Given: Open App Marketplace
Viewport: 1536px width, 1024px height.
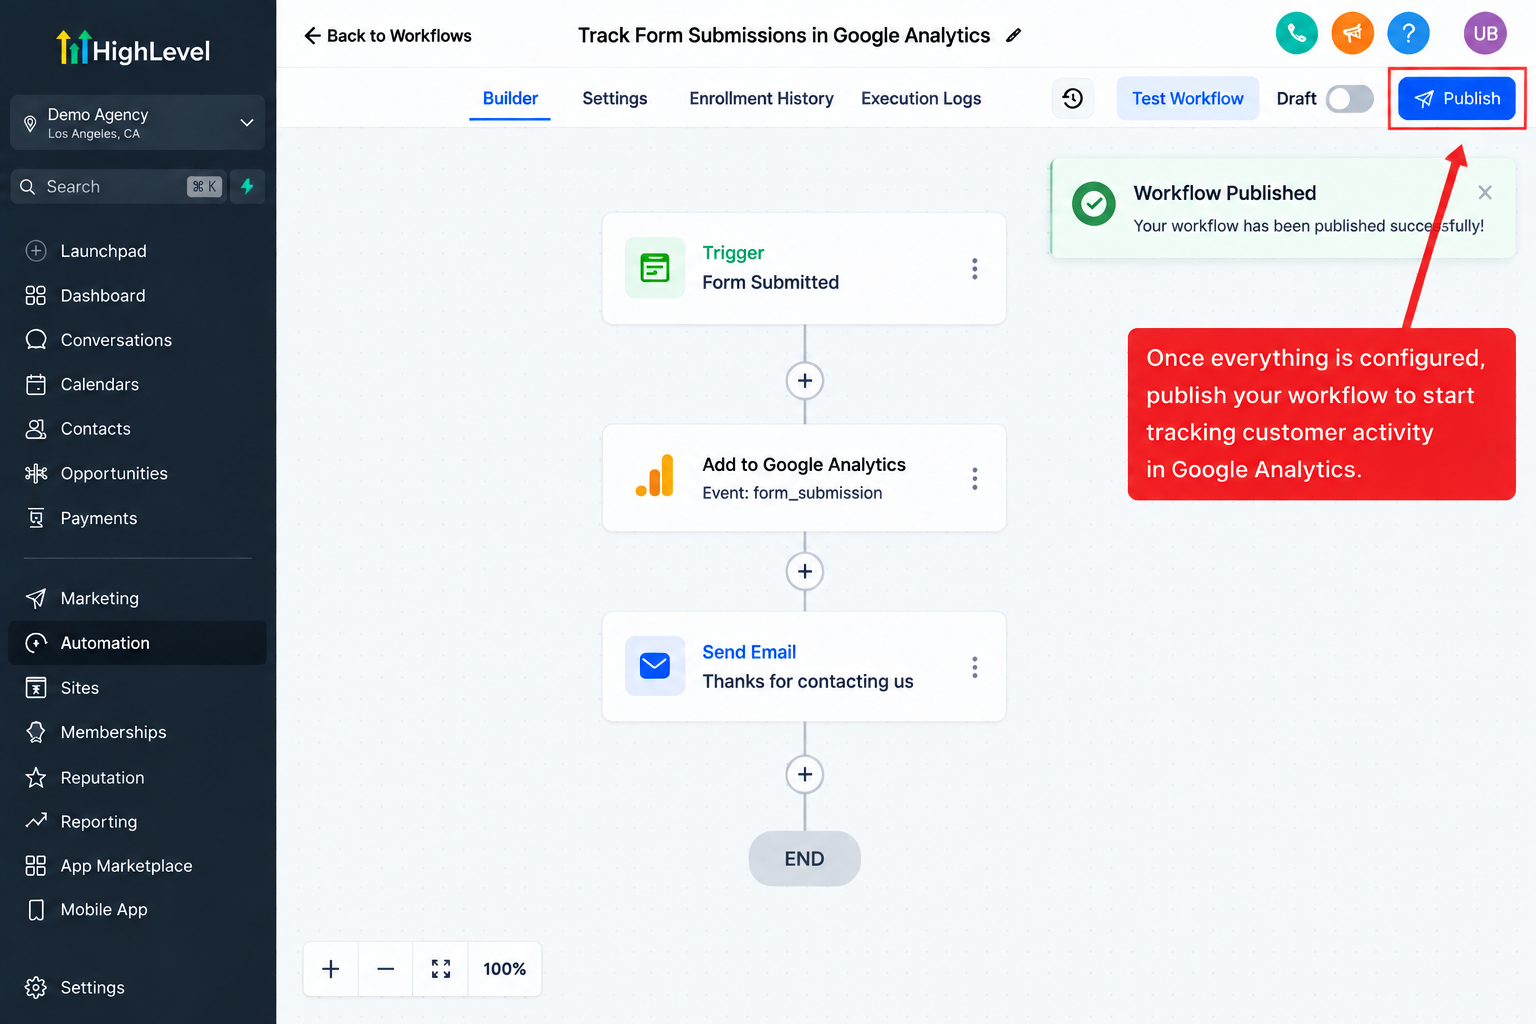Looking at the screenshot, I should click(137, 866).
